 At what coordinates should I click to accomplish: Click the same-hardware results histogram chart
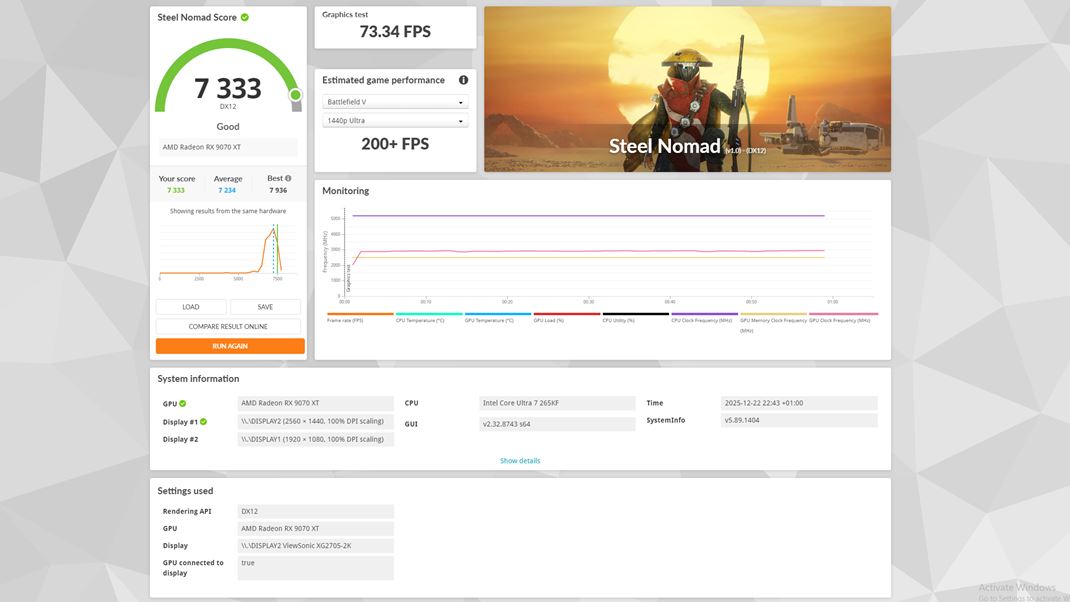click(x=228, y=252)
